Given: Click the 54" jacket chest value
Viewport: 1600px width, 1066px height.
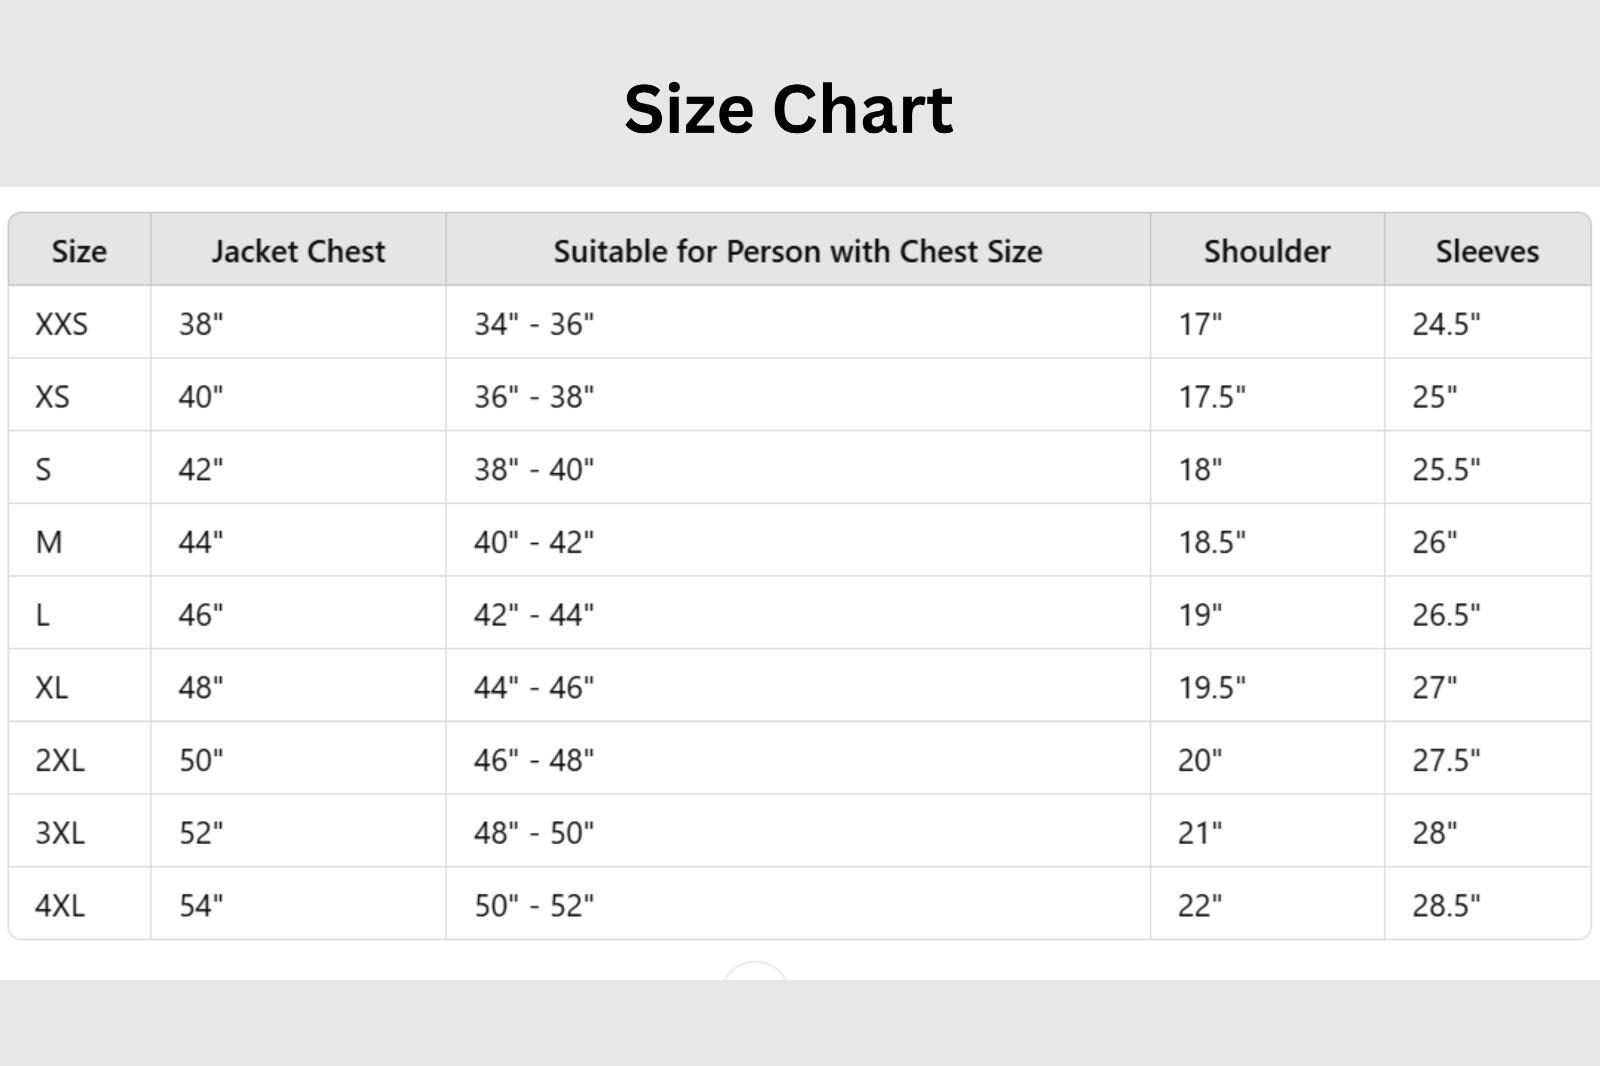Looking at the screenshot, I should [x=201, y=906].
